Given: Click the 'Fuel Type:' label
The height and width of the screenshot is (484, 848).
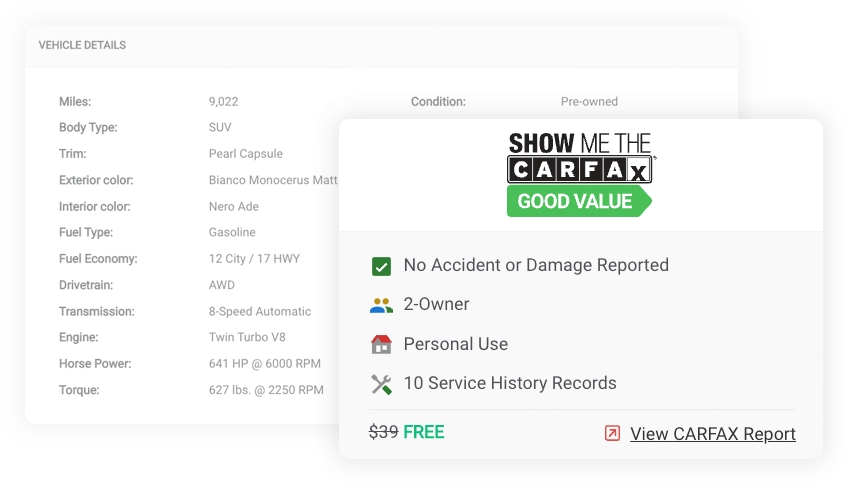Looking at the screenshot, I should coord(86,232).
